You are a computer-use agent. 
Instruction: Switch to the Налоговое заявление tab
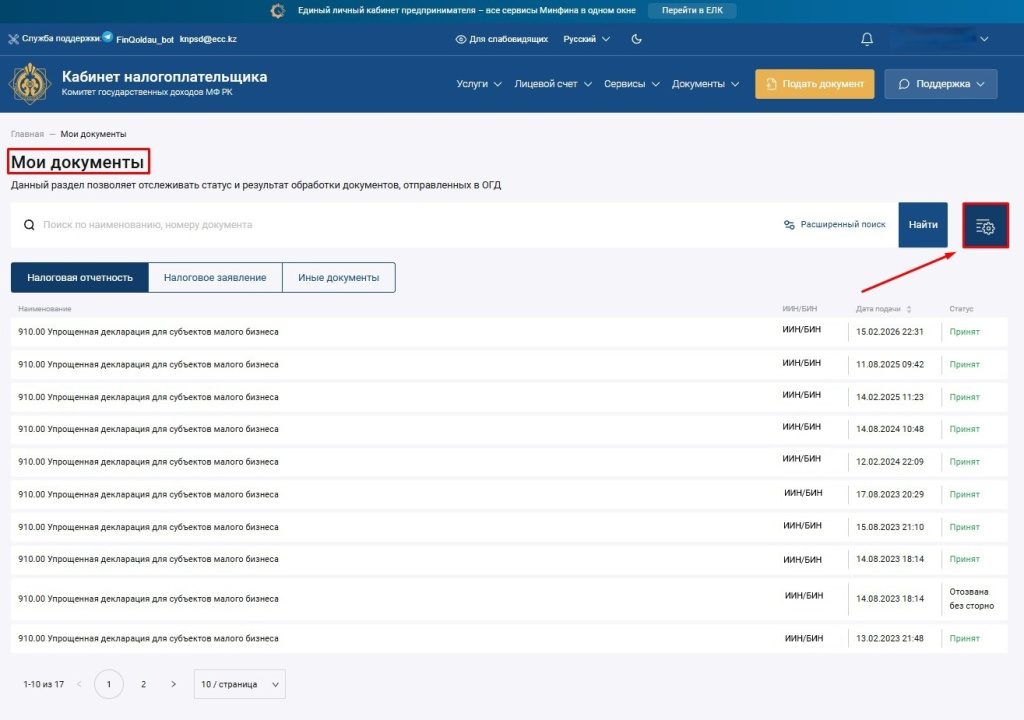(x=215, y=277)
